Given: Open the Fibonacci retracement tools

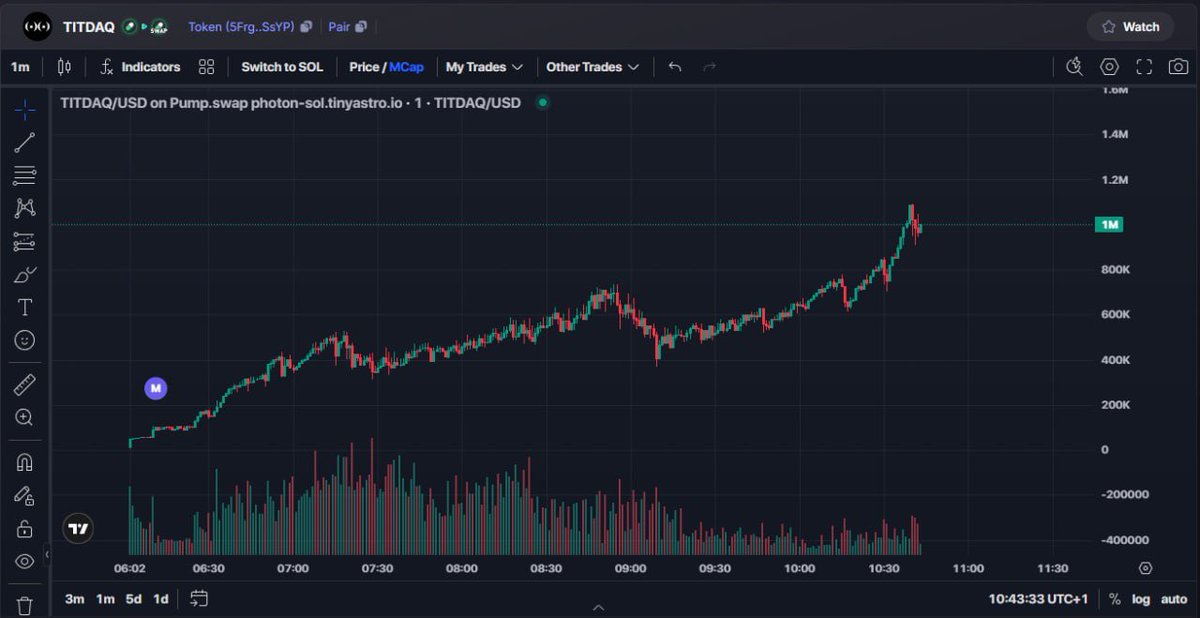Looking at the screenshot, I should pos(25,176).
